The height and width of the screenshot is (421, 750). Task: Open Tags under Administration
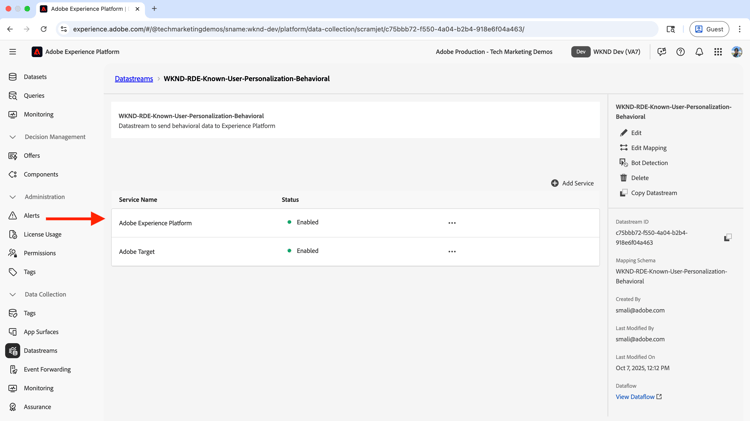(x=30, y=272)
